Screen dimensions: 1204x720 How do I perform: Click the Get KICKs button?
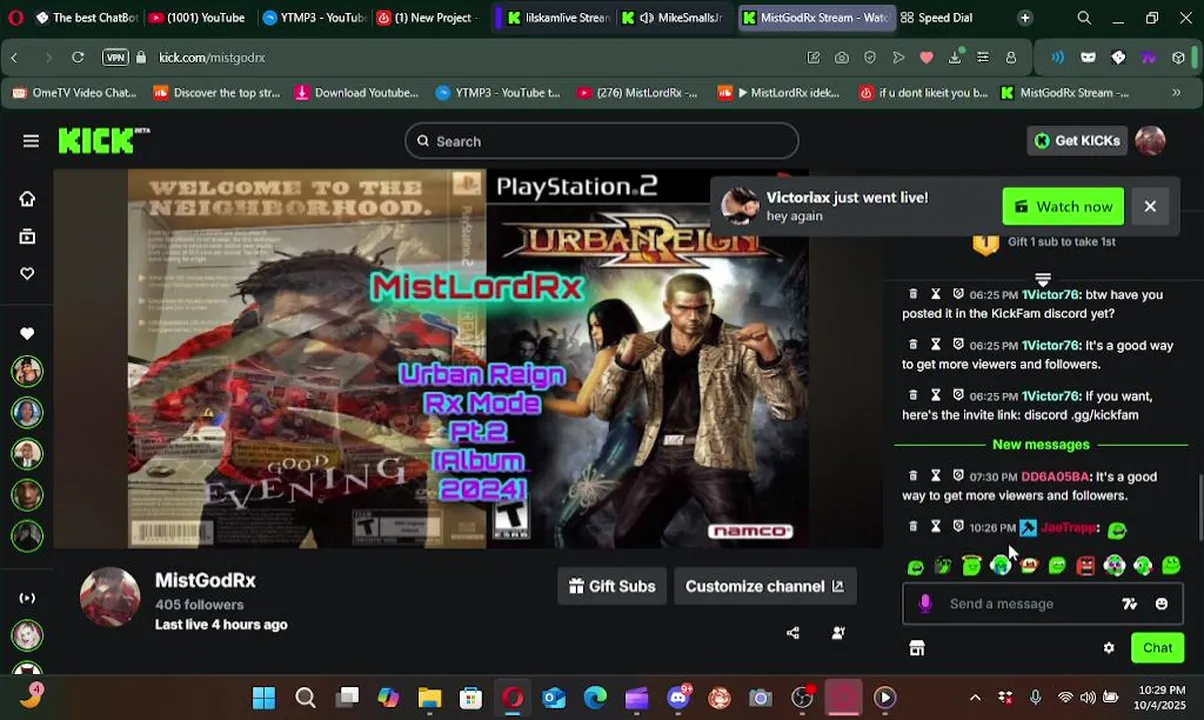(x=1077, y=141)
